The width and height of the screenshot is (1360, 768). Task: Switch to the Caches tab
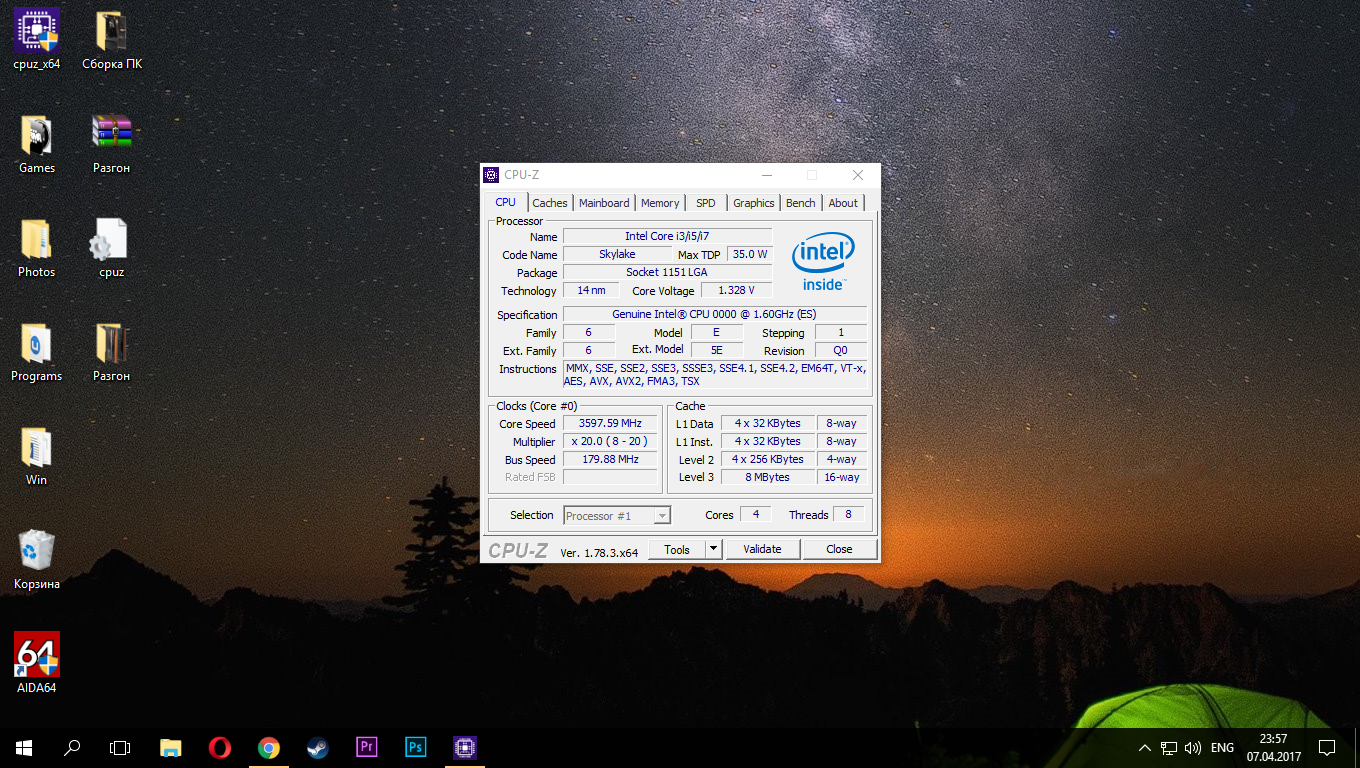pyautogui.click(x=550, y=203)
